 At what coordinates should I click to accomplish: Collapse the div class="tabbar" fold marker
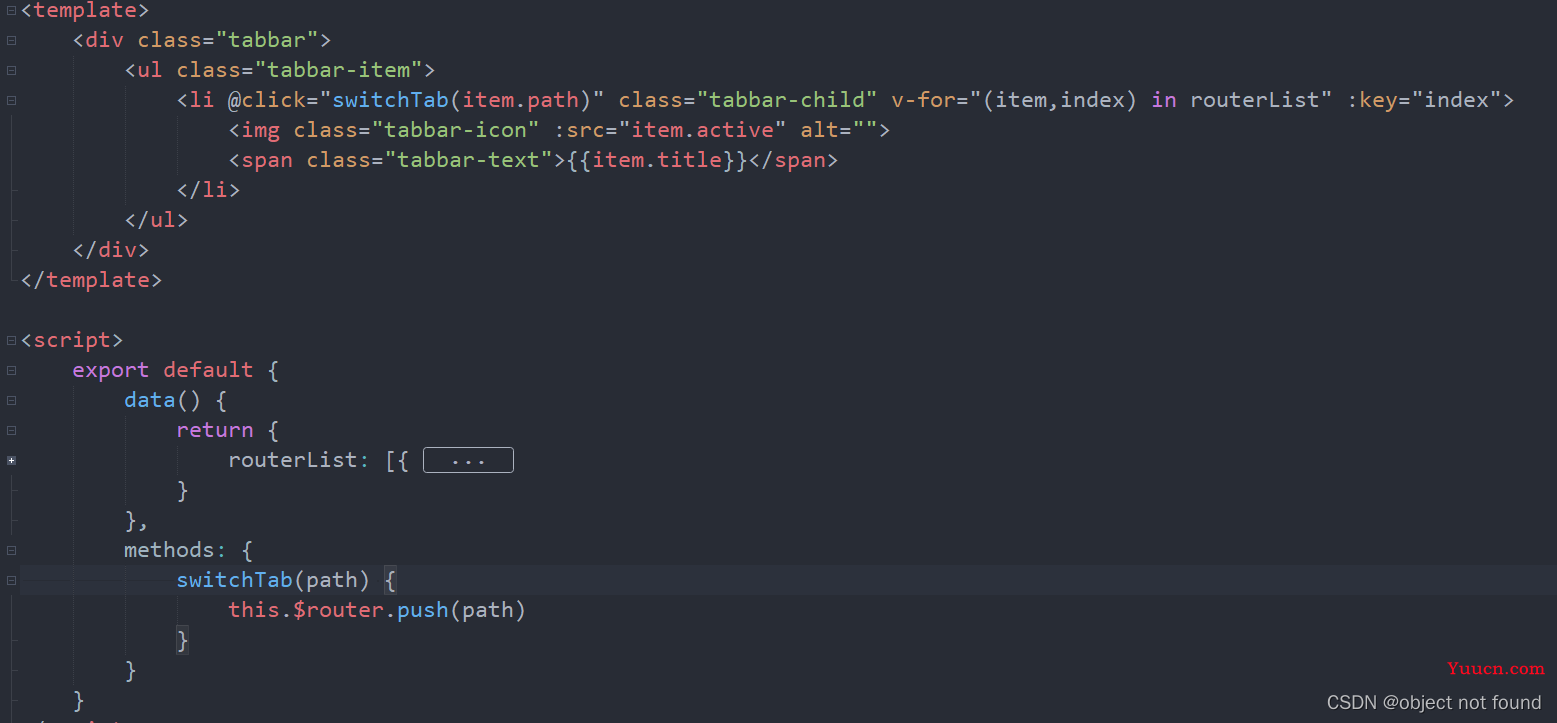(x=11, y=40)
